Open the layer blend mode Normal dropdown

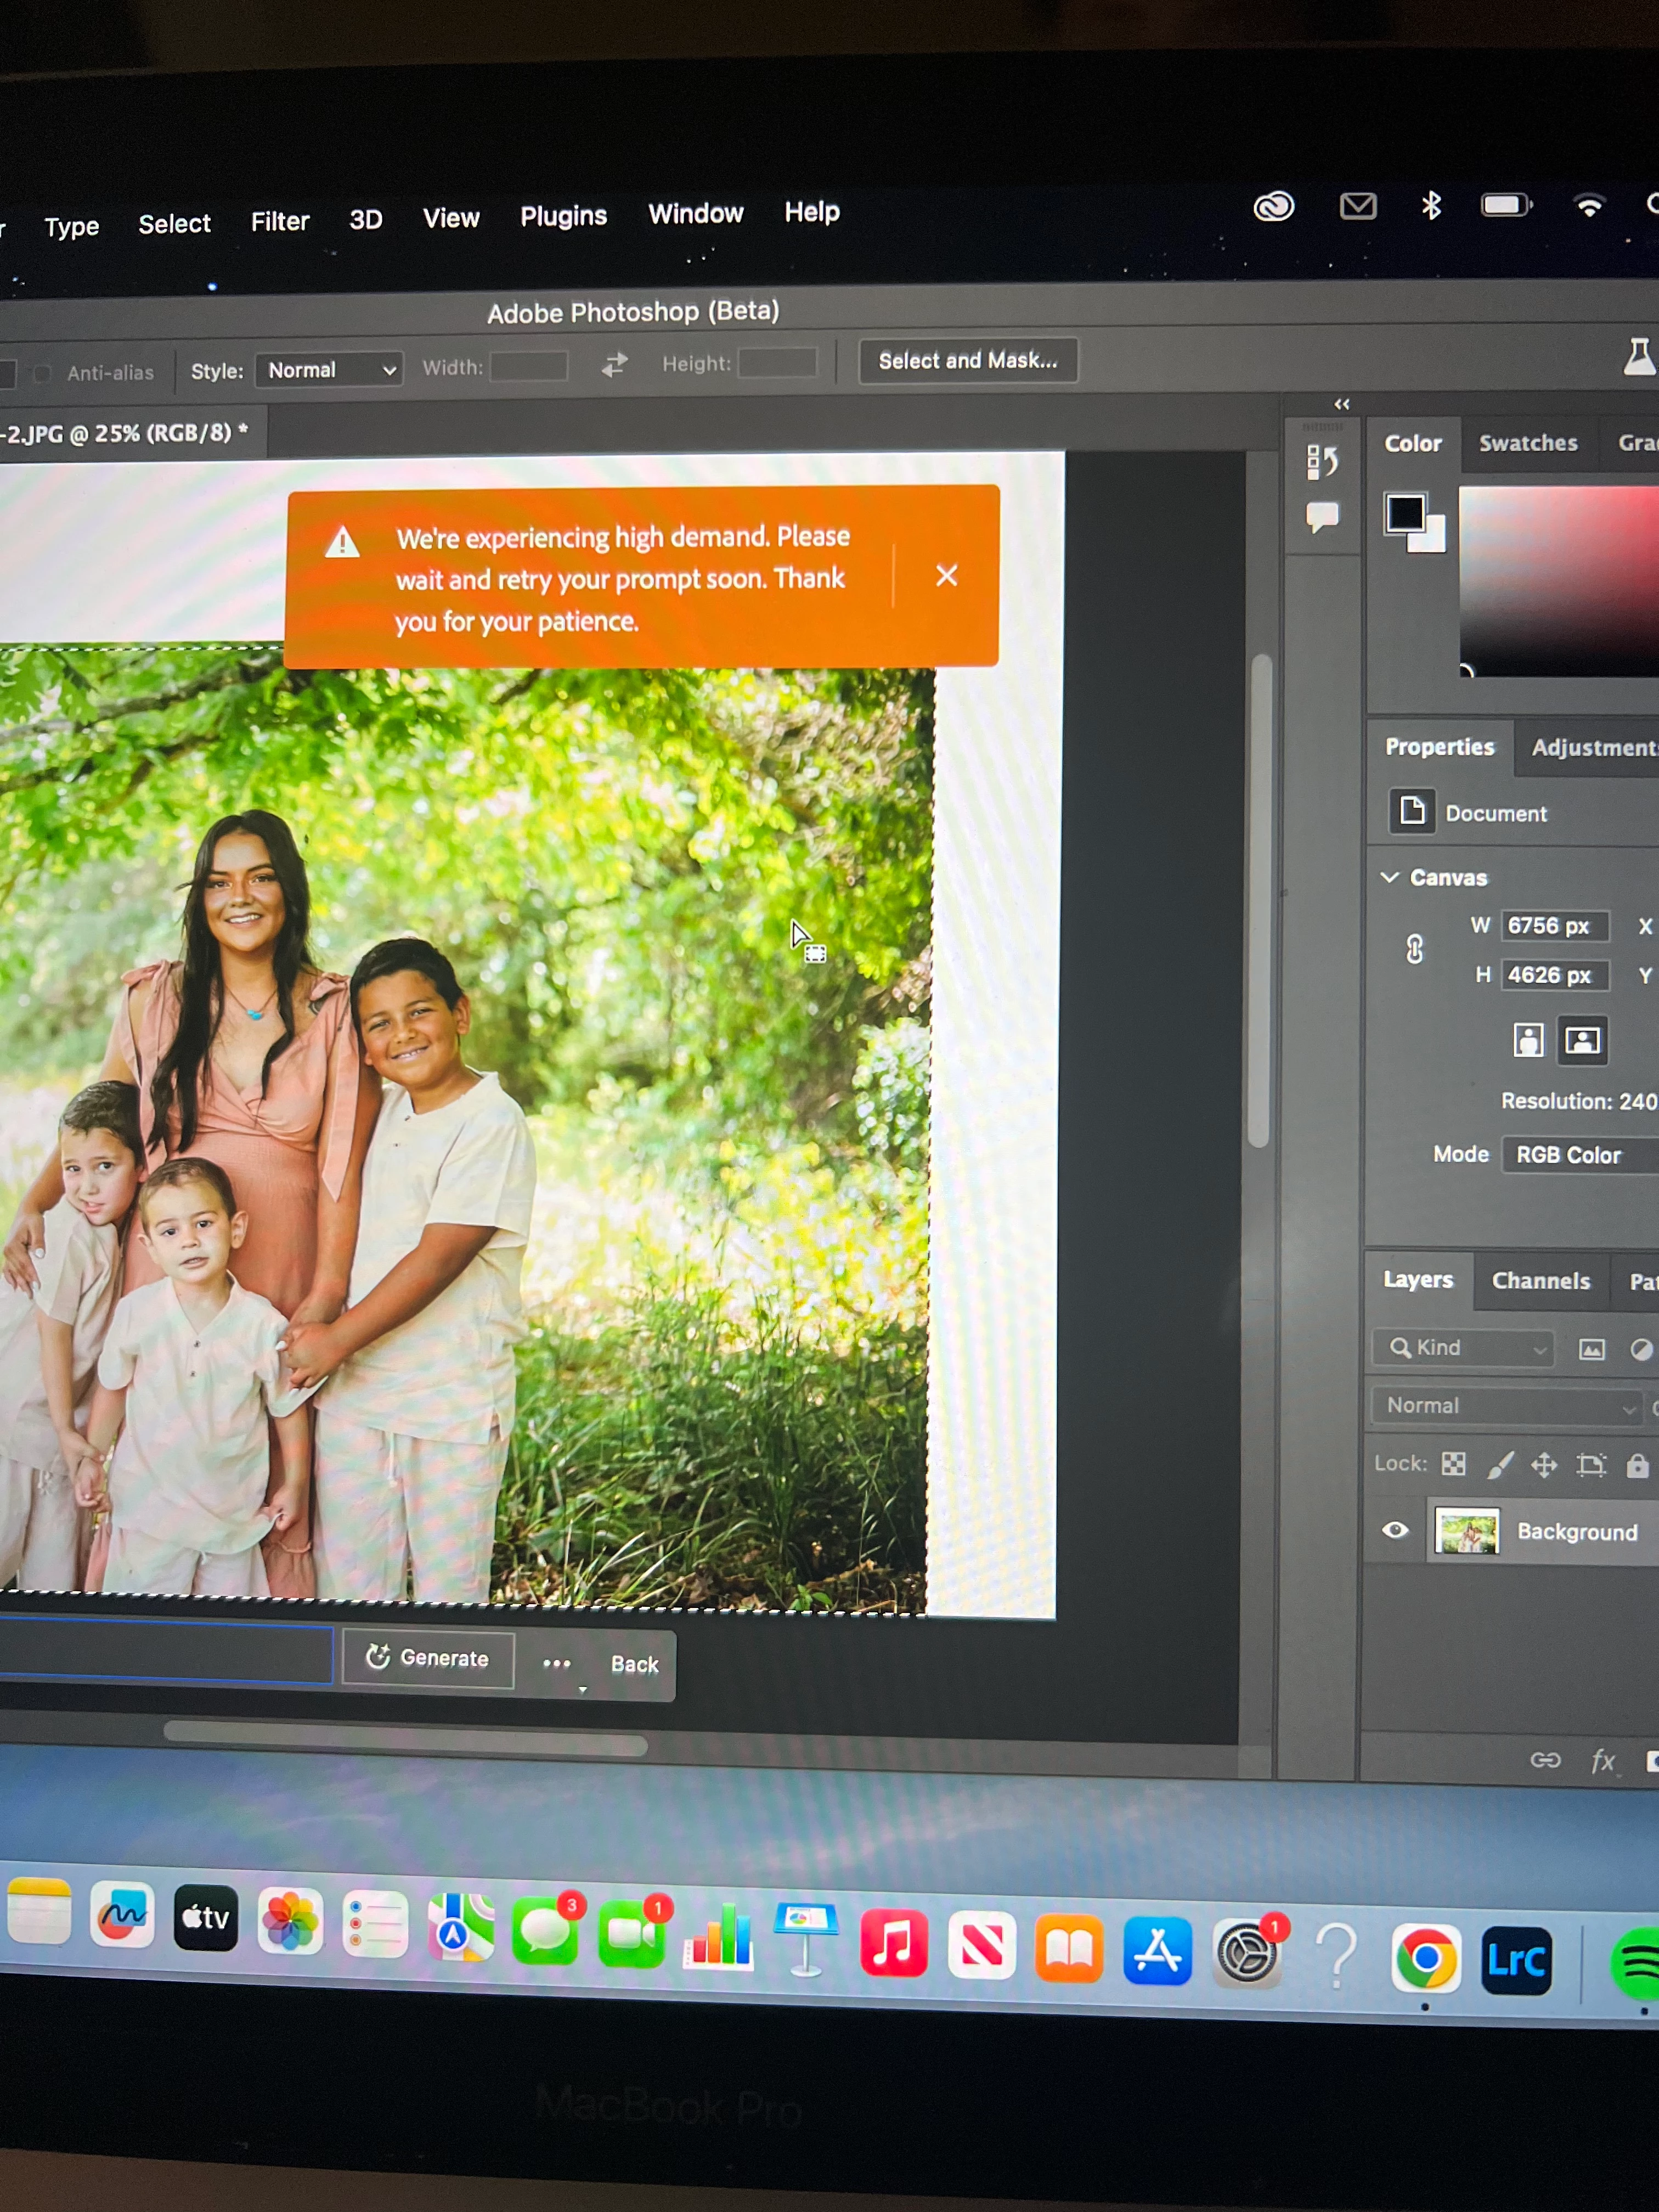click(x=1507, y=1406)
